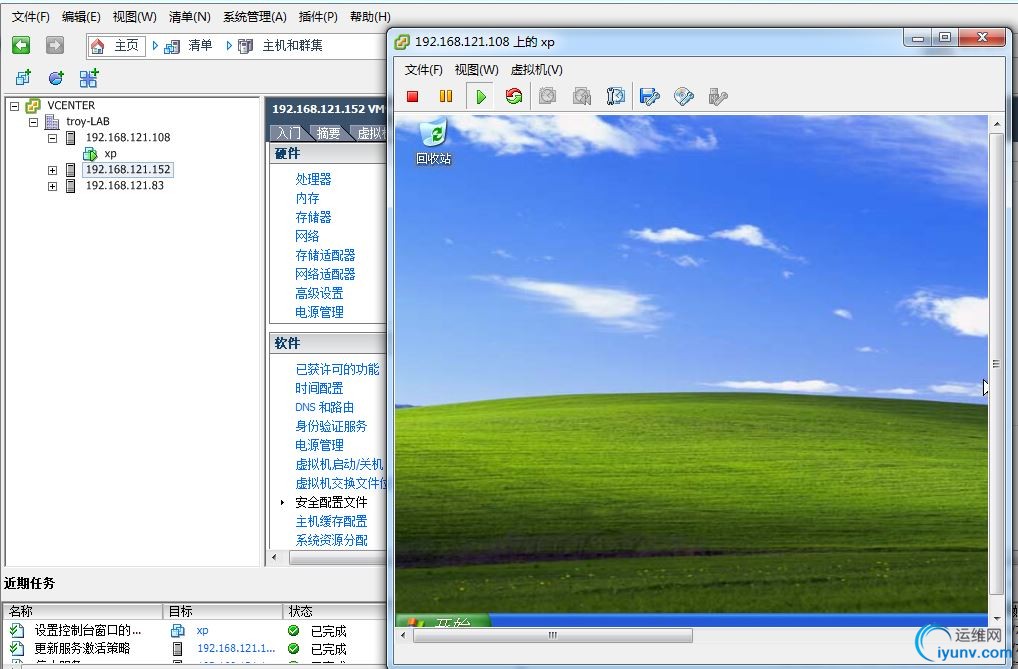Screen dimensions: 1018x669
Task: Open the Administration menu
Action: pos(254,17)
